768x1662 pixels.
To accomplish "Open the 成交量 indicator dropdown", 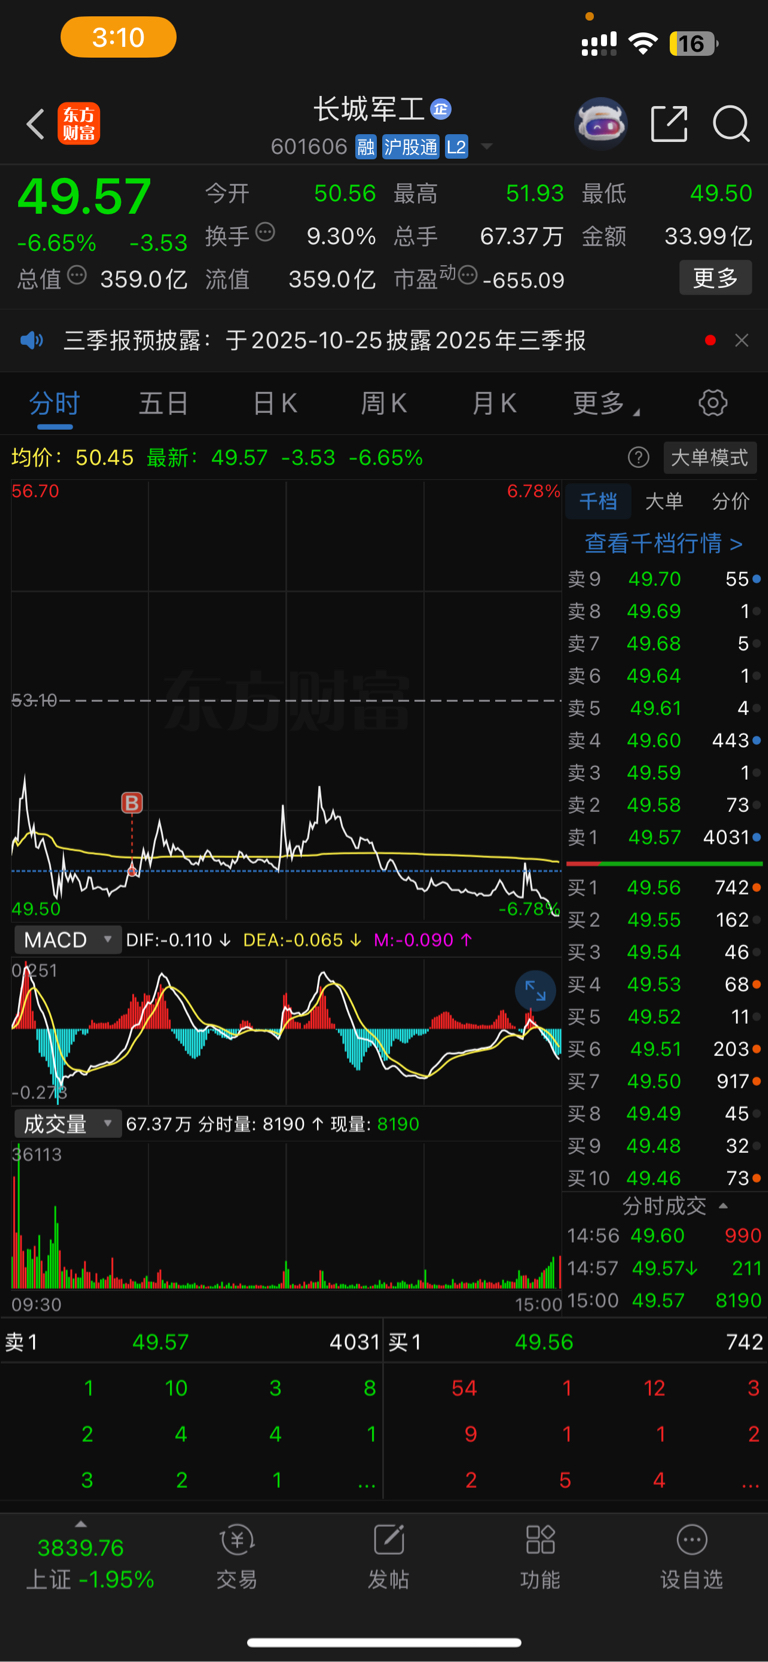I will (67, 1124).
